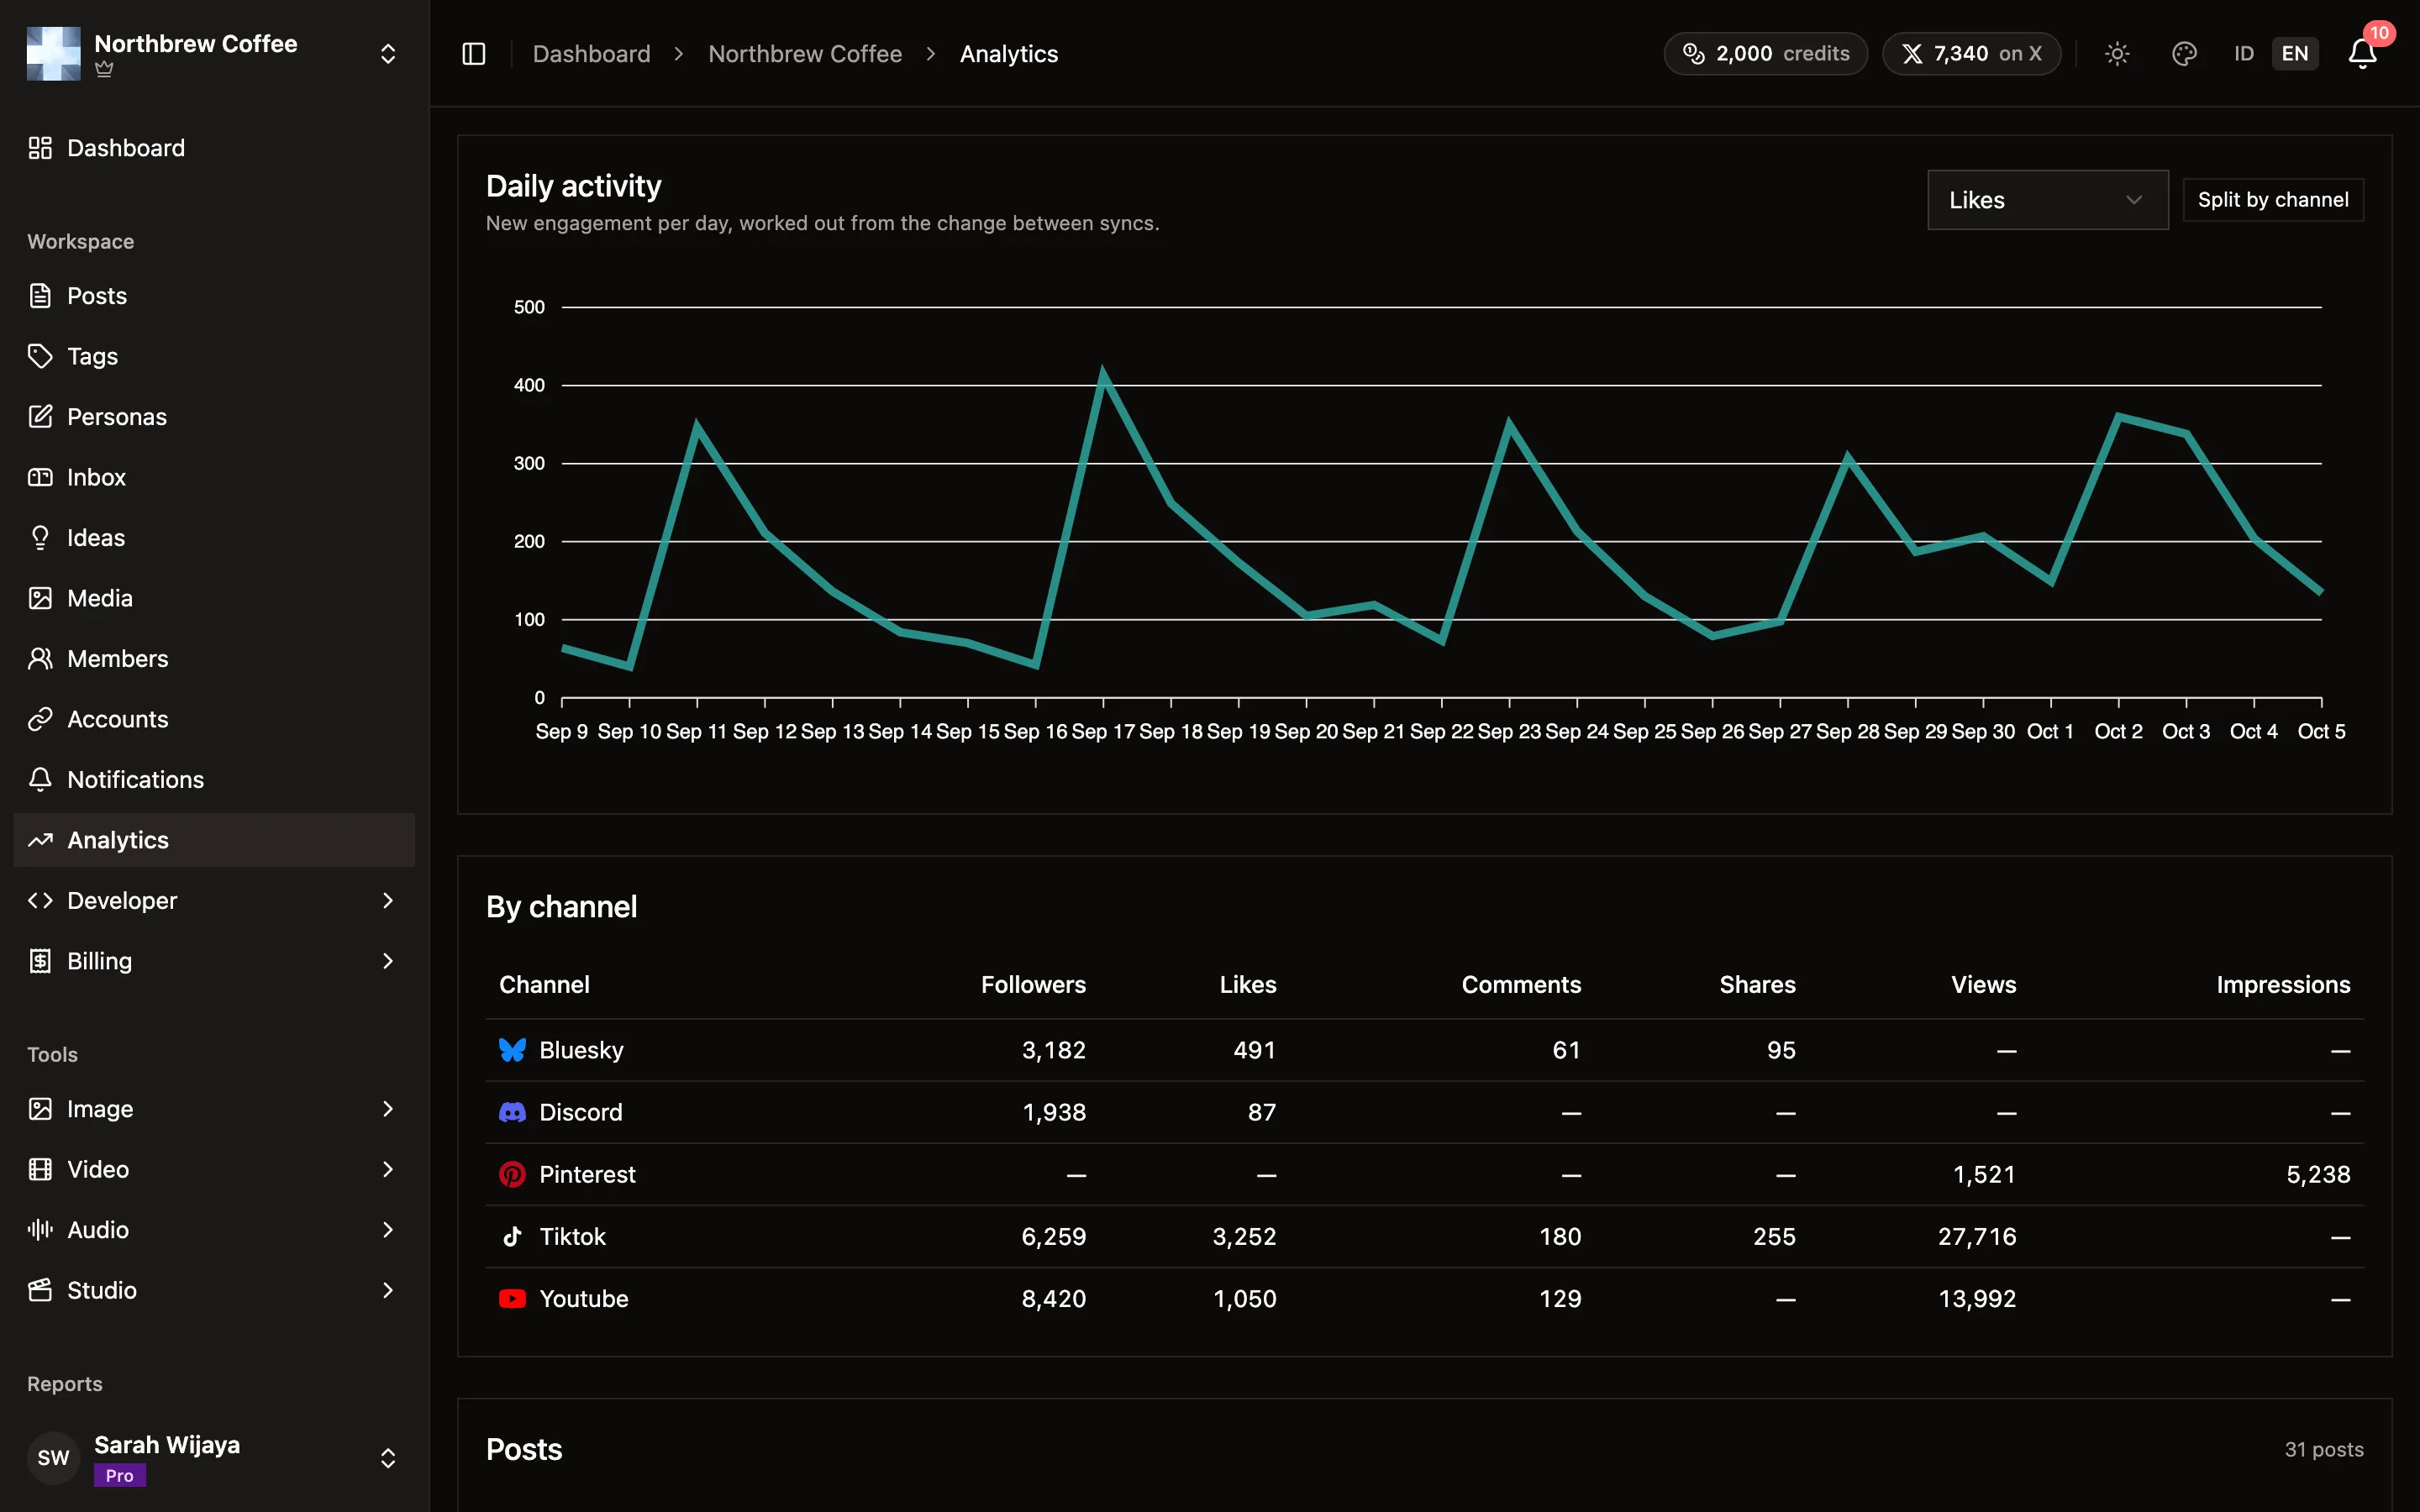Open Accounts in the sidebar
Image resolution: width=2420 pixels, height=1512 pixels.
[214, 719]
